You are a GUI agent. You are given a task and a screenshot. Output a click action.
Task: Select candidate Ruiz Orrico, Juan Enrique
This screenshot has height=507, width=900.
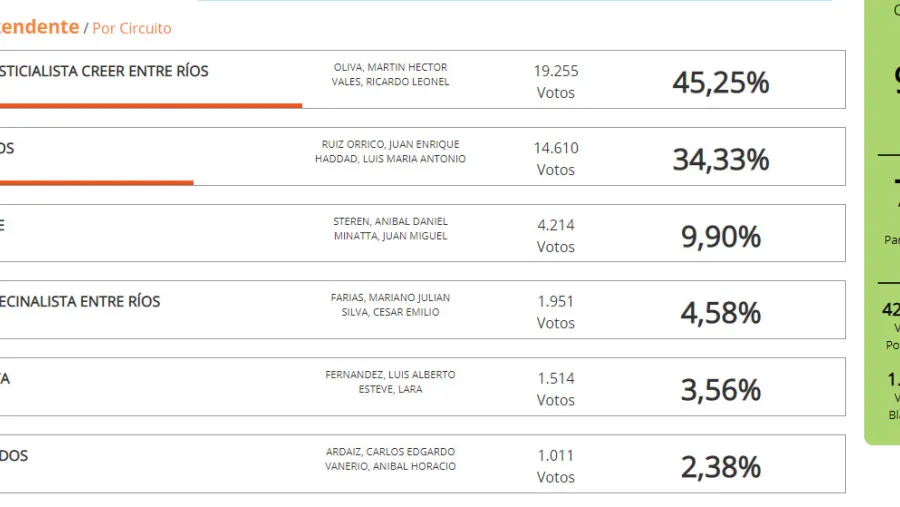tap(390, 144)
